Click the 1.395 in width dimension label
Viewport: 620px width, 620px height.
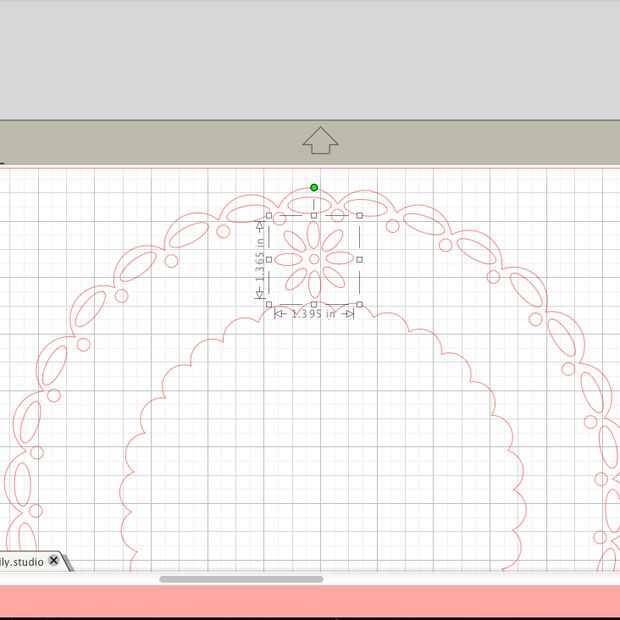point(314,314)
